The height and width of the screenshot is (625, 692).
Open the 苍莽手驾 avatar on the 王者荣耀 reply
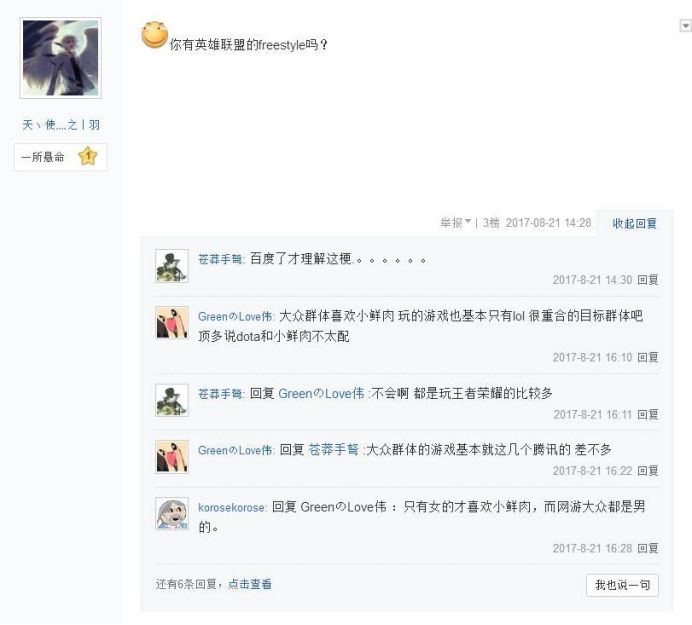(172, 400)
